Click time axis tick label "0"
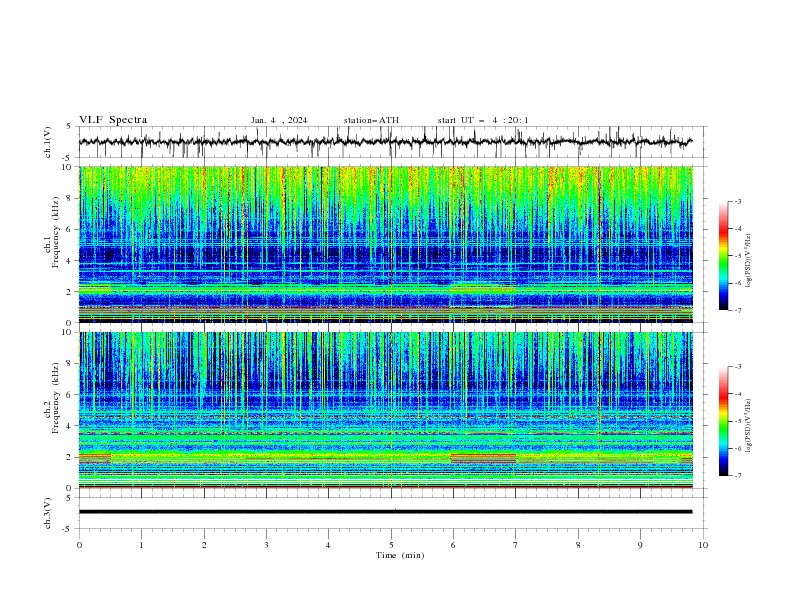This screenshot has width=792, height=612. tap(79, 545)
